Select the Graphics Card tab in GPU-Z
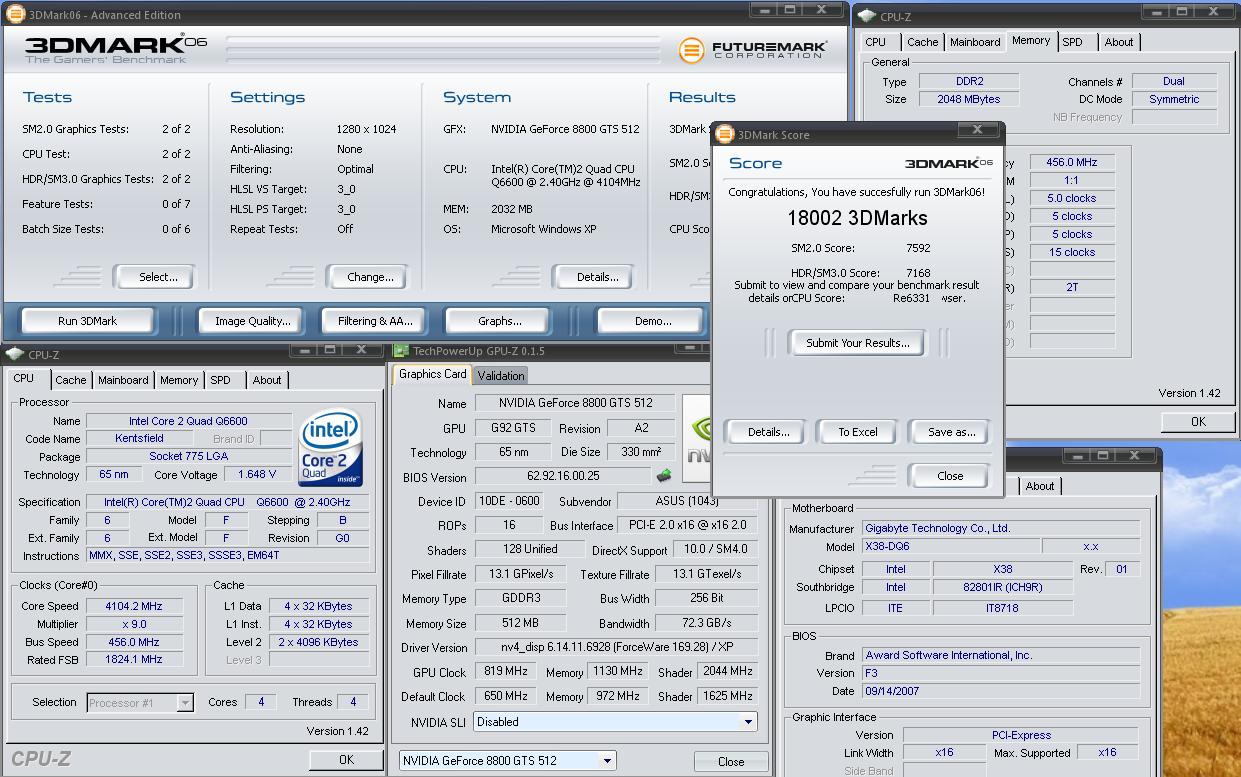Image resolution: width=1241 pixels, height=777 pixels. tap(433, 374)
